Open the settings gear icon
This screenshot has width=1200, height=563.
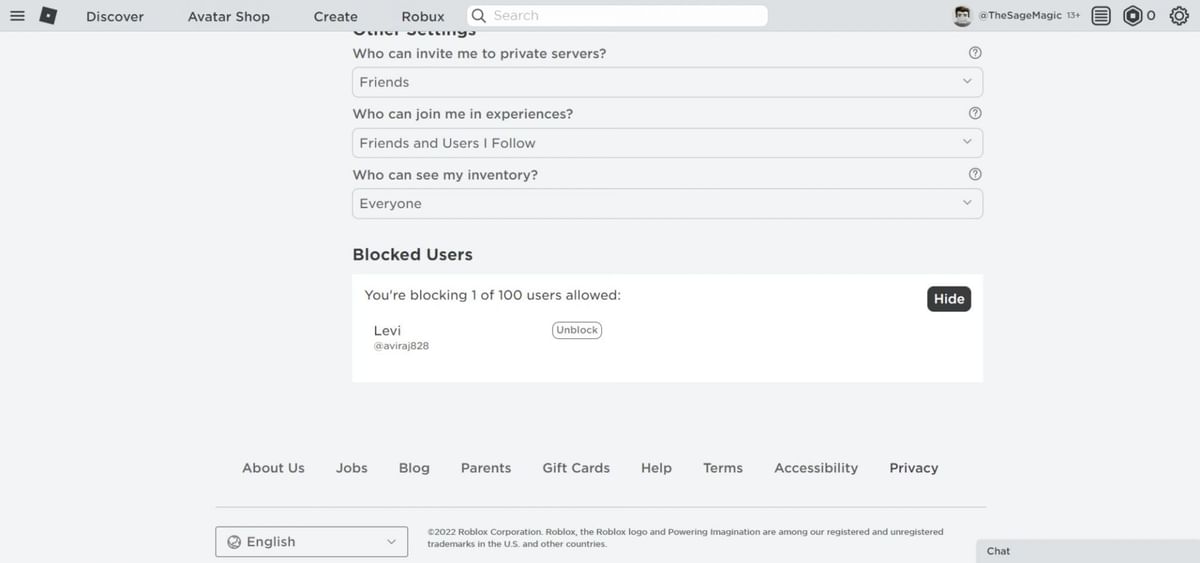click(1178, 16)
